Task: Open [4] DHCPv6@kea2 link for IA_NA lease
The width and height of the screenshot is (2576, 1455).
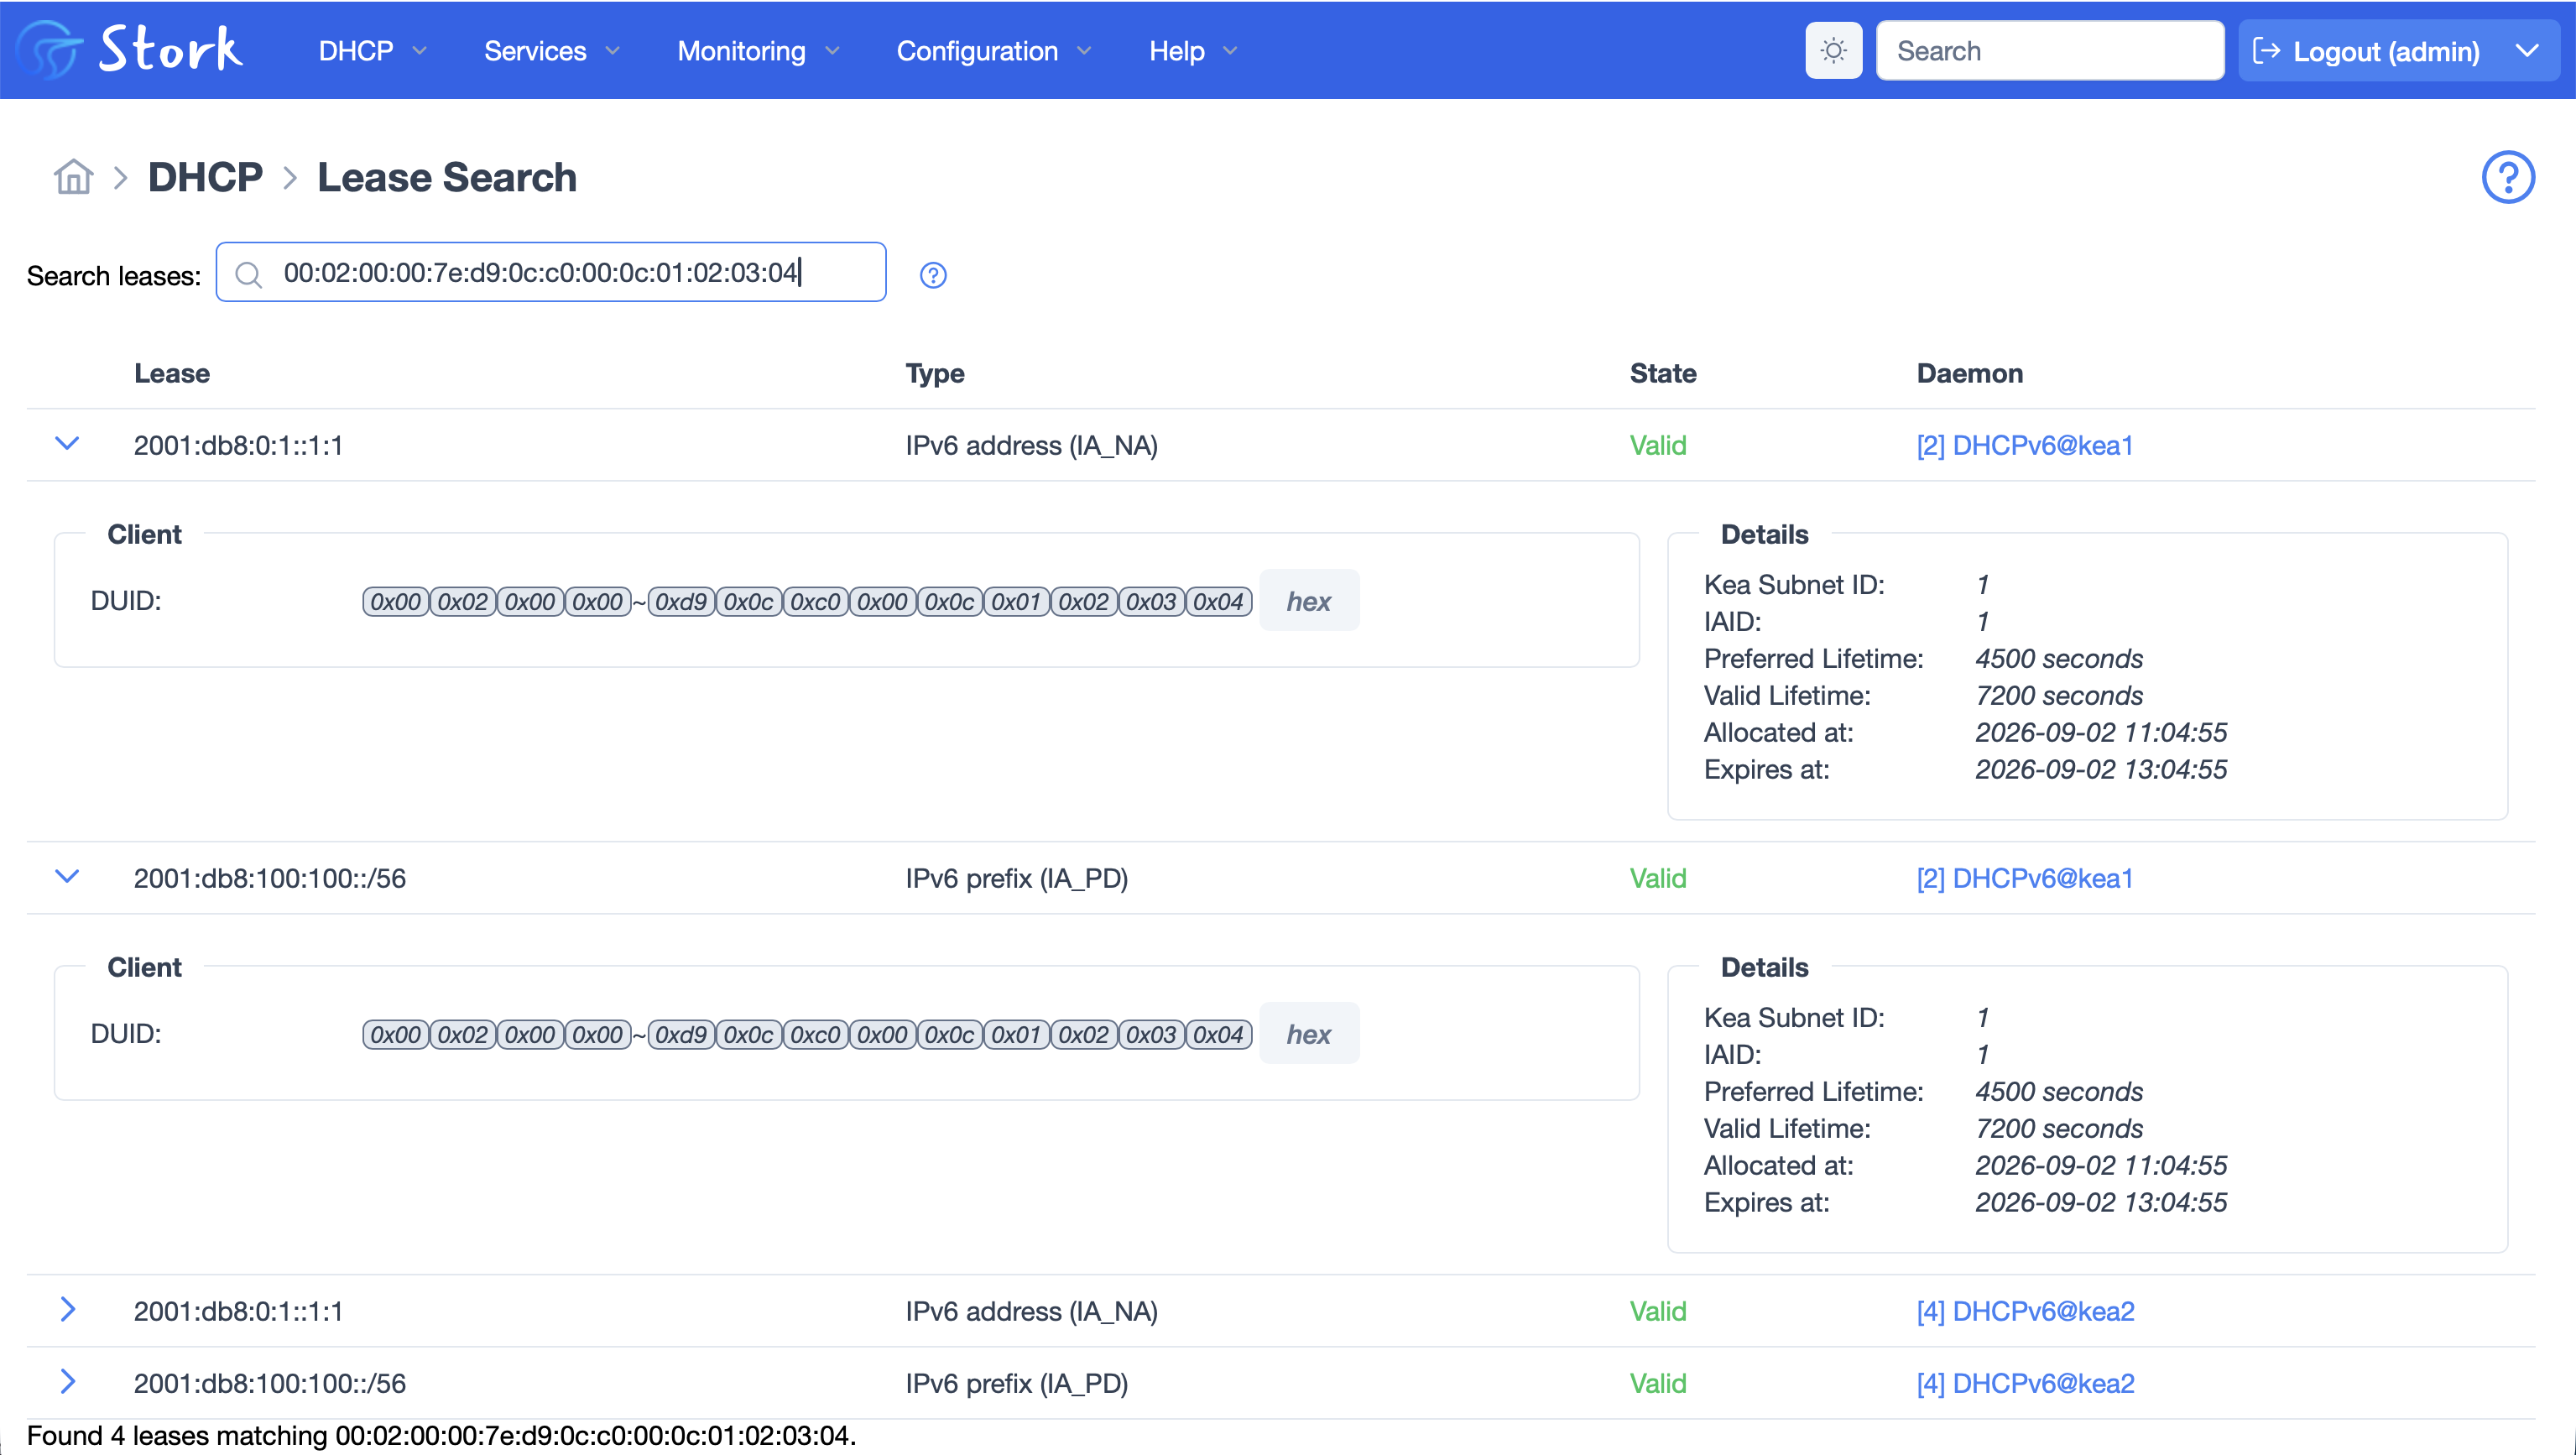Action: click(x=2025, y=1311)
